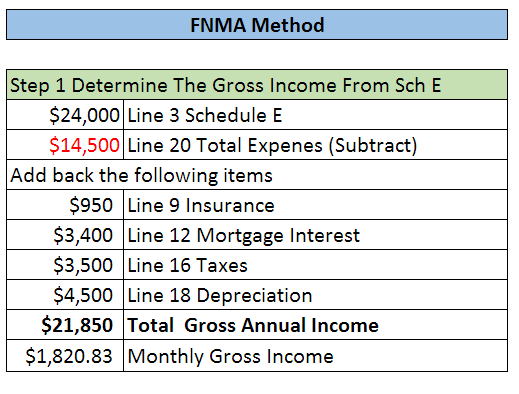Select the red $14,500 expenses cell
This screenshot has width=519, height=394.
pyautogui.click(x=65, y=145)
